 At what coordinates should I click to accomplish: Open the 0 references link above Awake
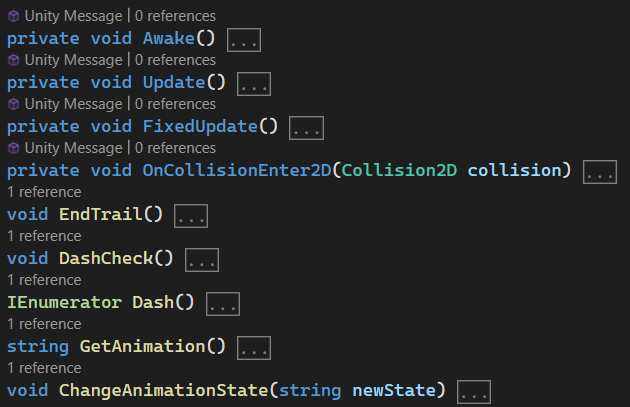[x=175, y=16]
